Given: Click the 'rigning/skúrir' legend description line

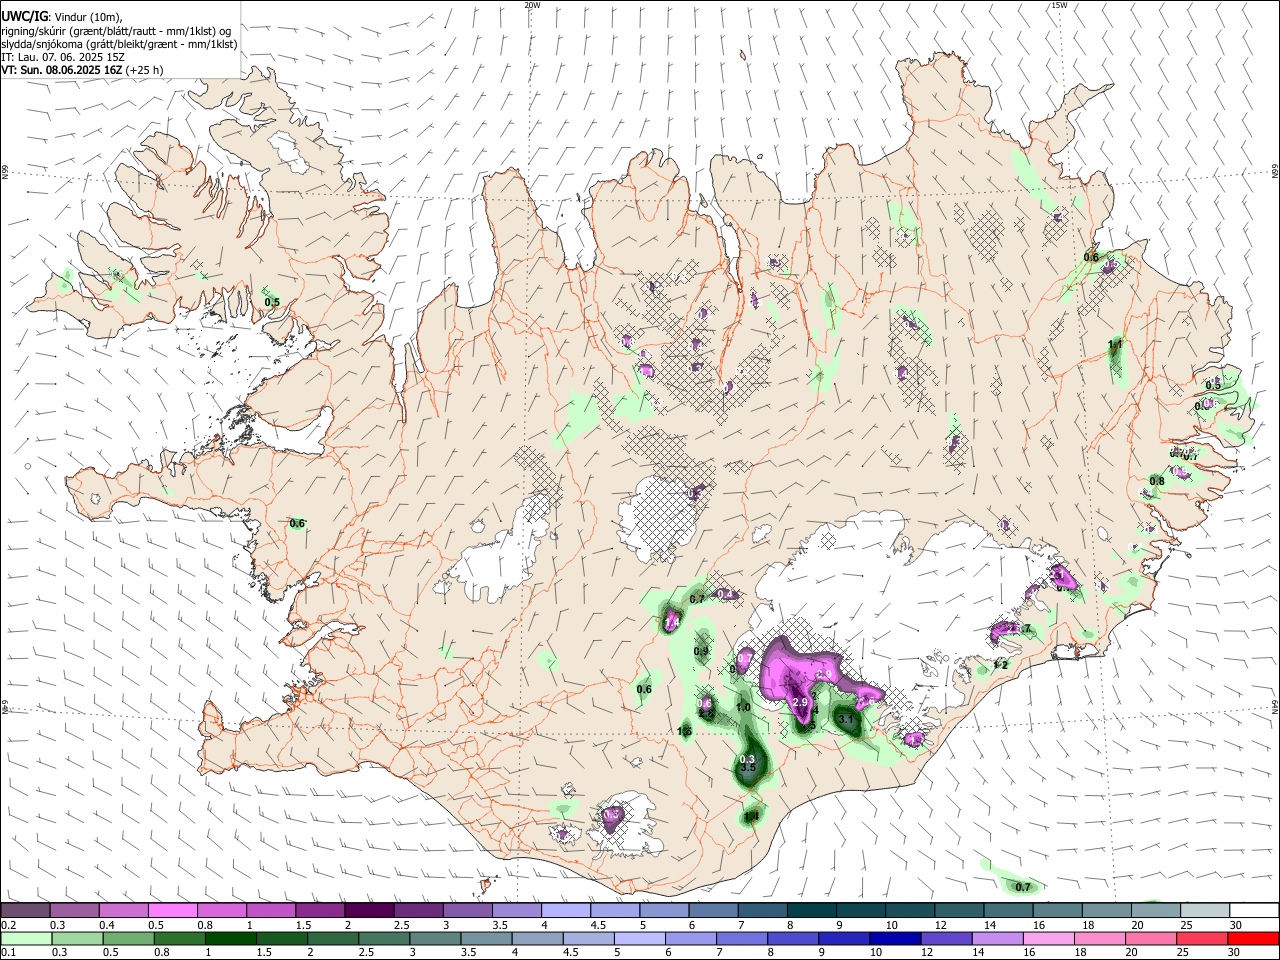Looking at the screenshot, I should (x=115, y=31).
